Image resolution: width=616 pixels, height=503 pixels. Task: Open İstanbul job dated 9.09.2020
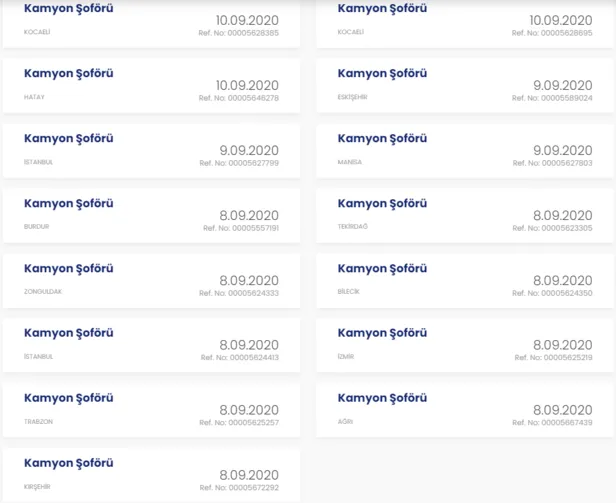coord(68,139)
